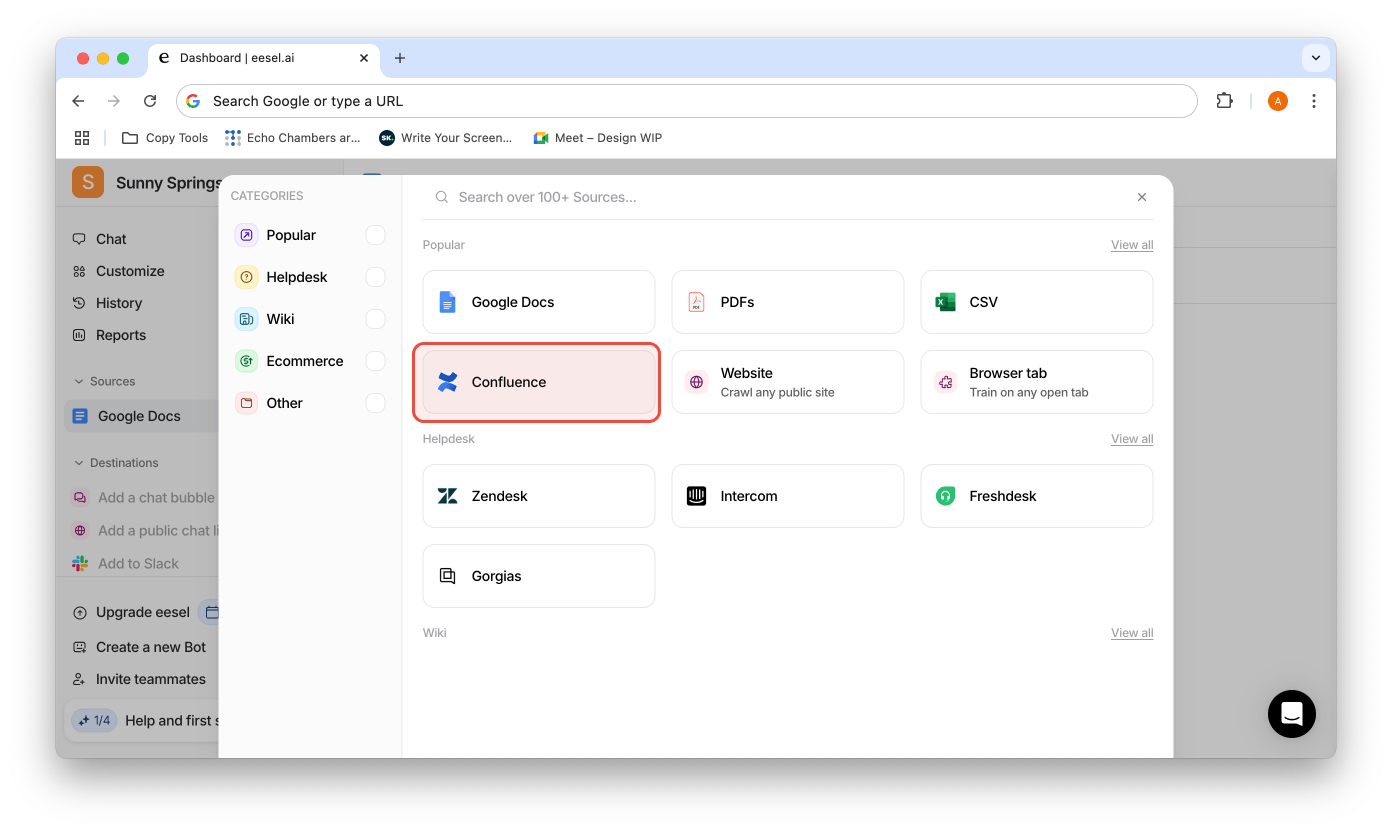Click the Confluence logo icon
This screenshot has height=832, width=1392.
click(448, 382)
